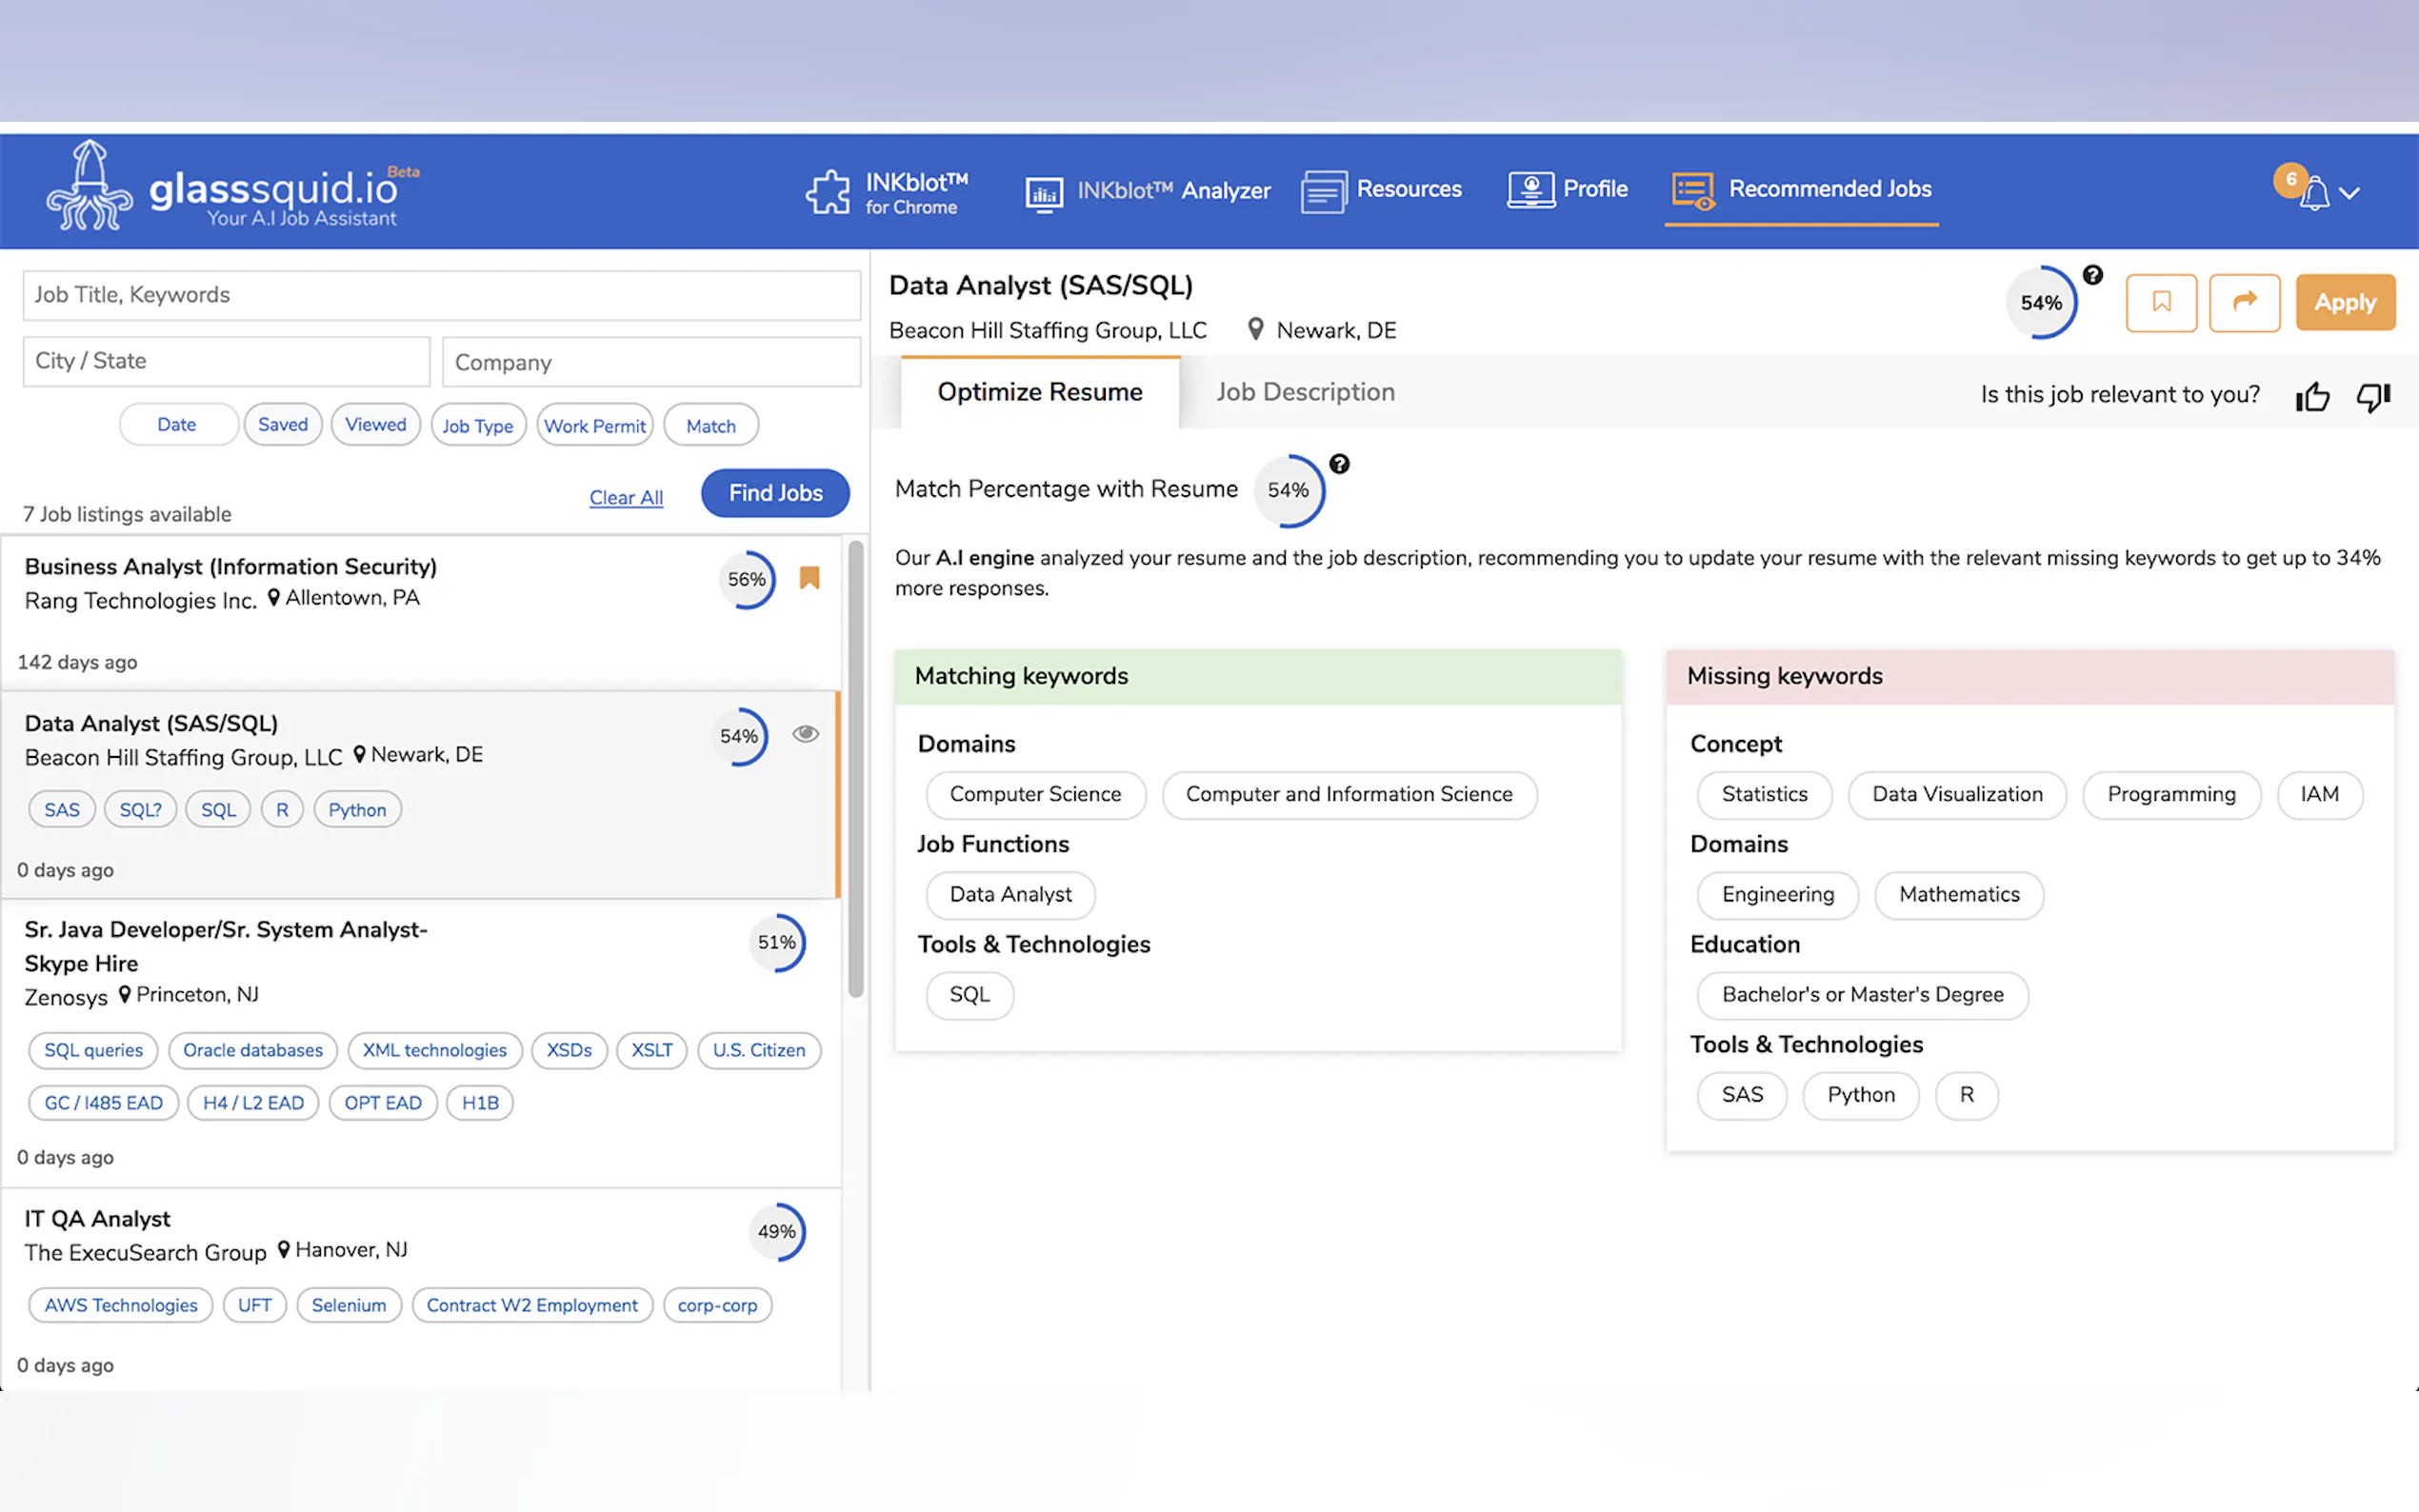The height and width of the screenshot is (1512, 2419).
Task: Toggle the Saved filter chip
Action: (282, 425)
